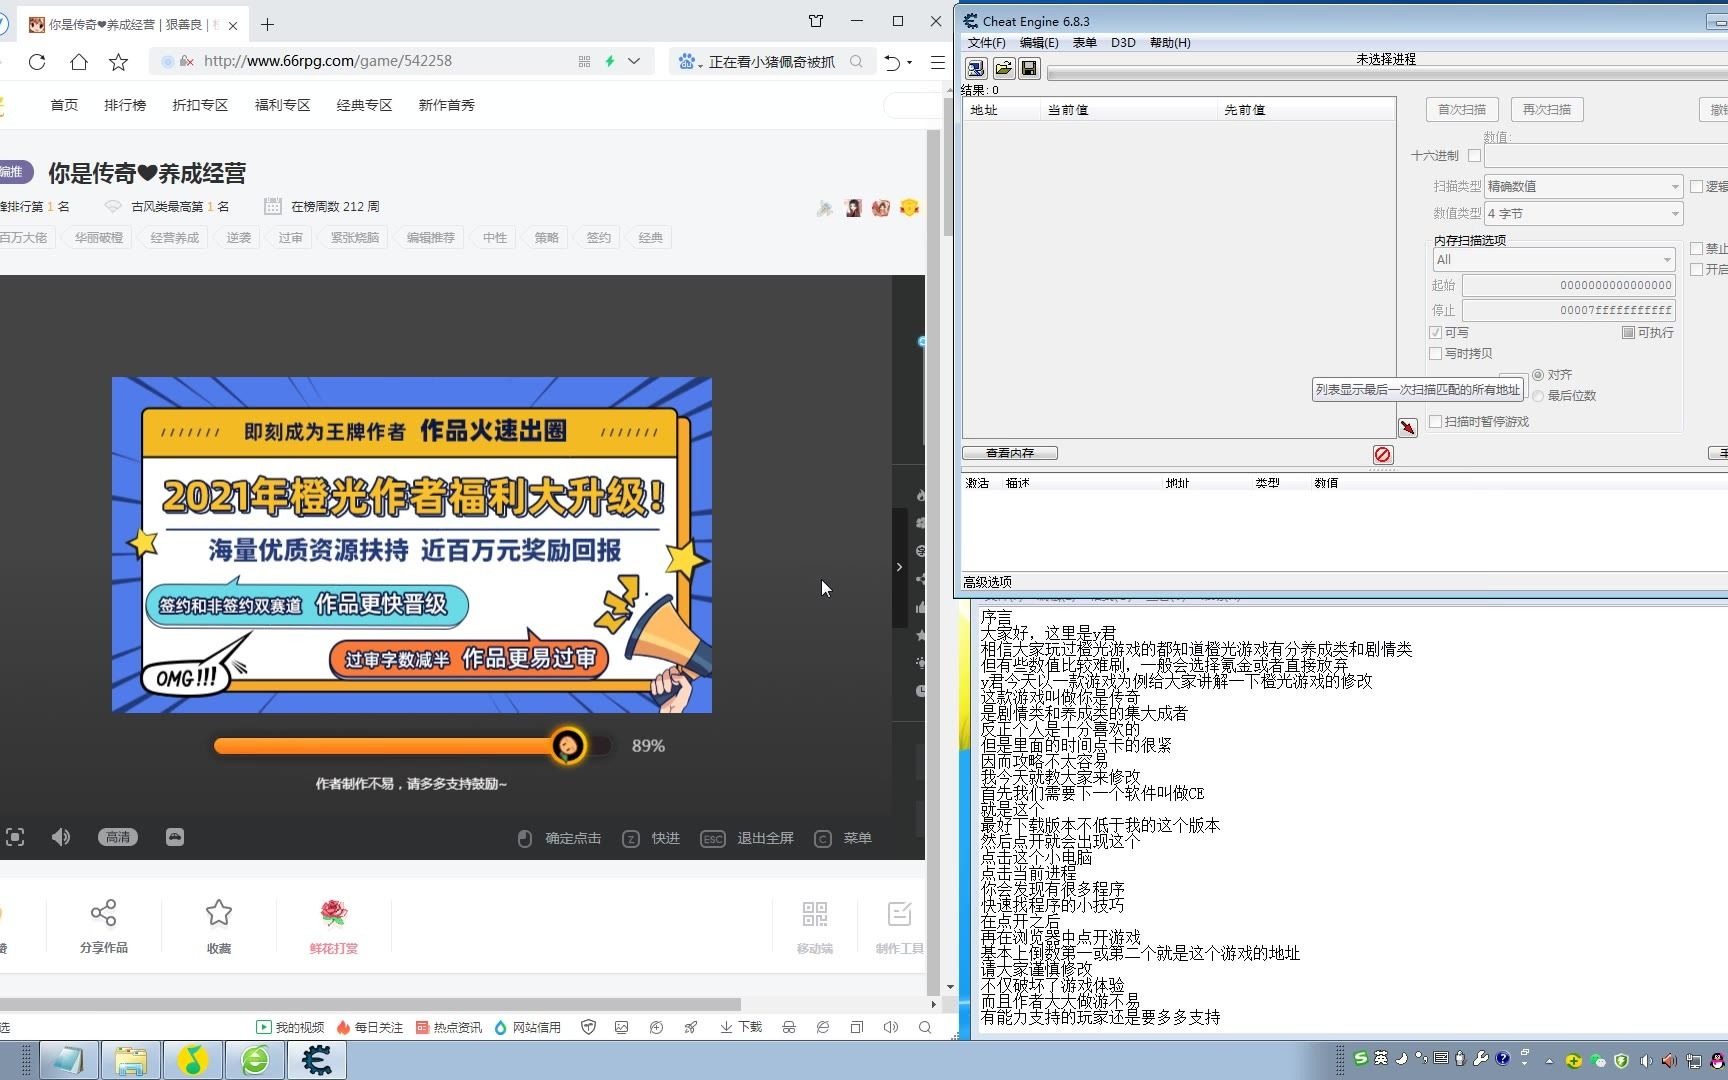Toggle the copy-on-write 写时拷贝 checkbox
The width and height of the screenshot is (1728, 1080).
tap(1436, 354)
